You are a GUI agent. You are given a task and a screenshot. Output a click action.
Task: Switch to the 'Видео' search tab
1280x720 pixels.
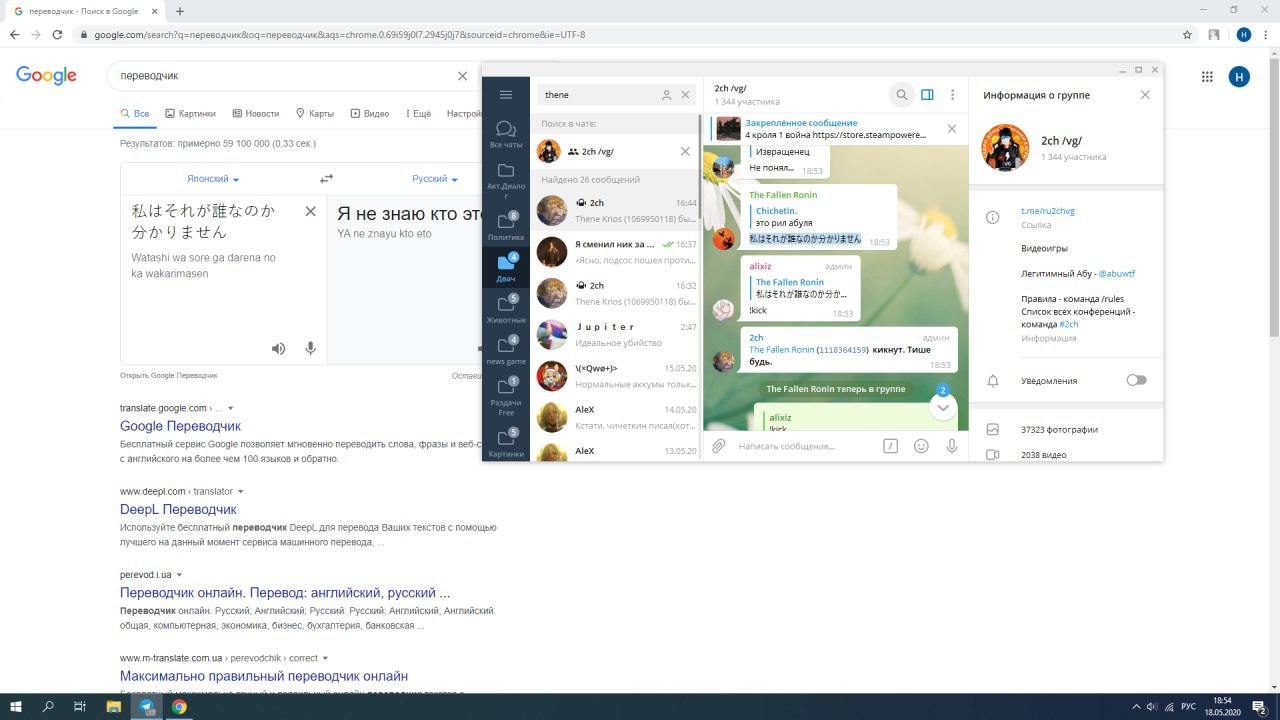click(x=370, y=114)
